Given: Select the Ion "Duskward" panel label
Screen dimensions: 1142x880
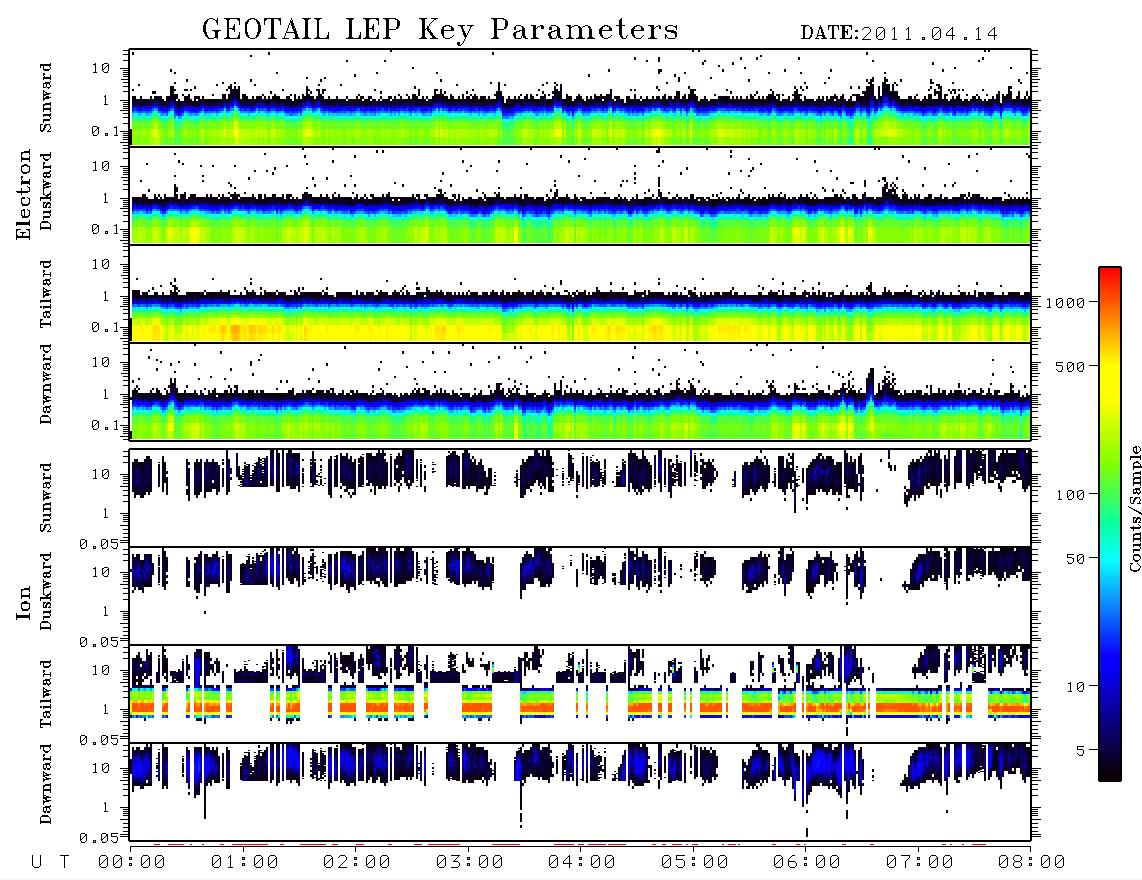Looking at the screenshot, I should [46, 592].
